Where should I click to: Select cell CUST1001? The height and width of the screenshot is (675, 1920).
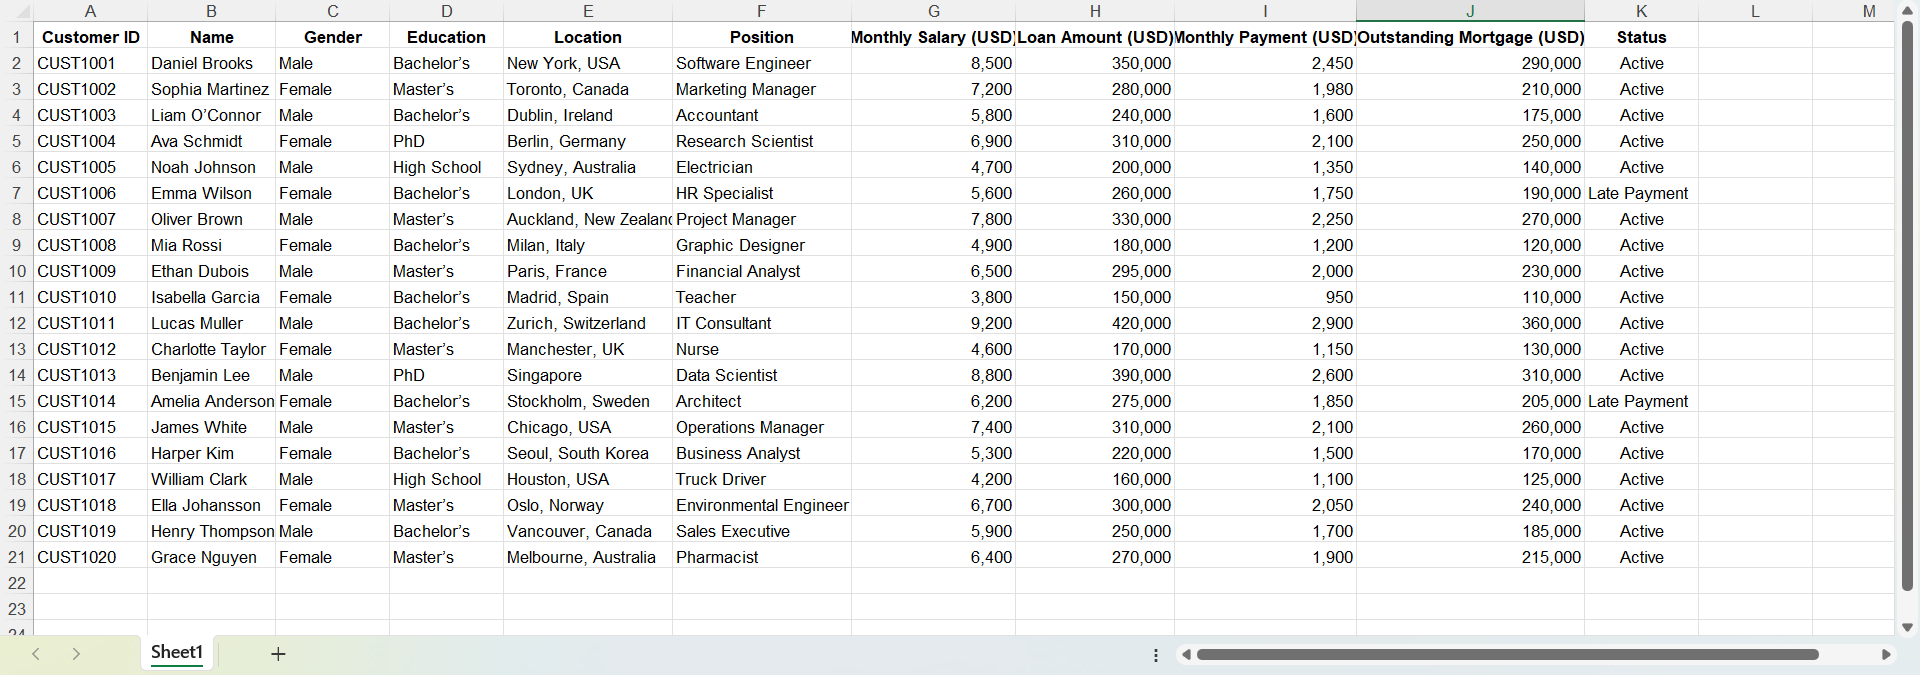tap(90, 63)
